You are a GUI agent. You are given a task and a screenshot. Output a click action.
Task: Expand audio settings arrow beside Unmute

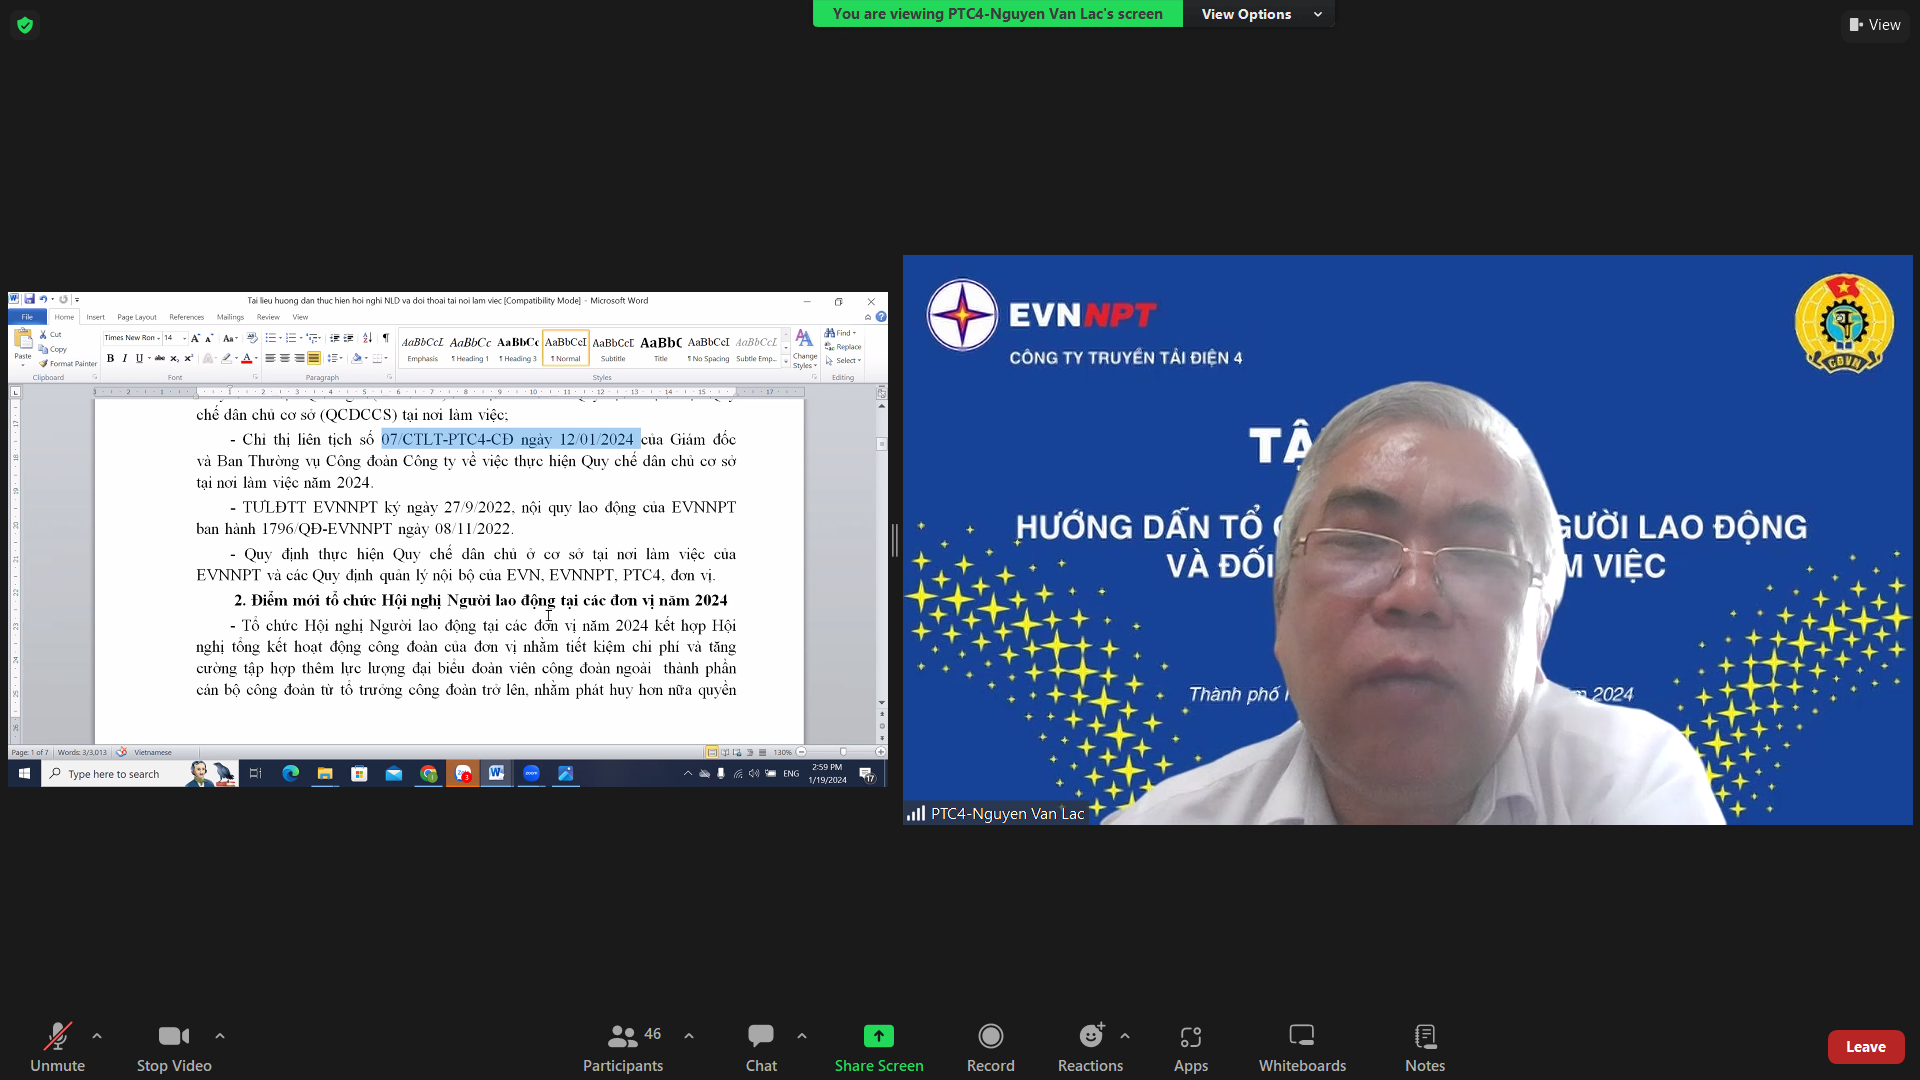tap(97, 1036)
